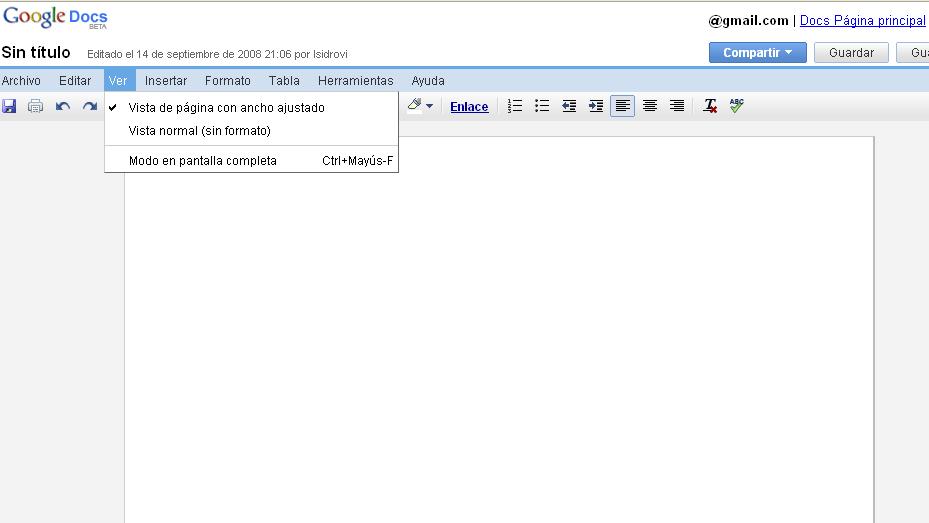Click the Enlace link button
The width and height of the screenshot is (929, 523).
469,107
